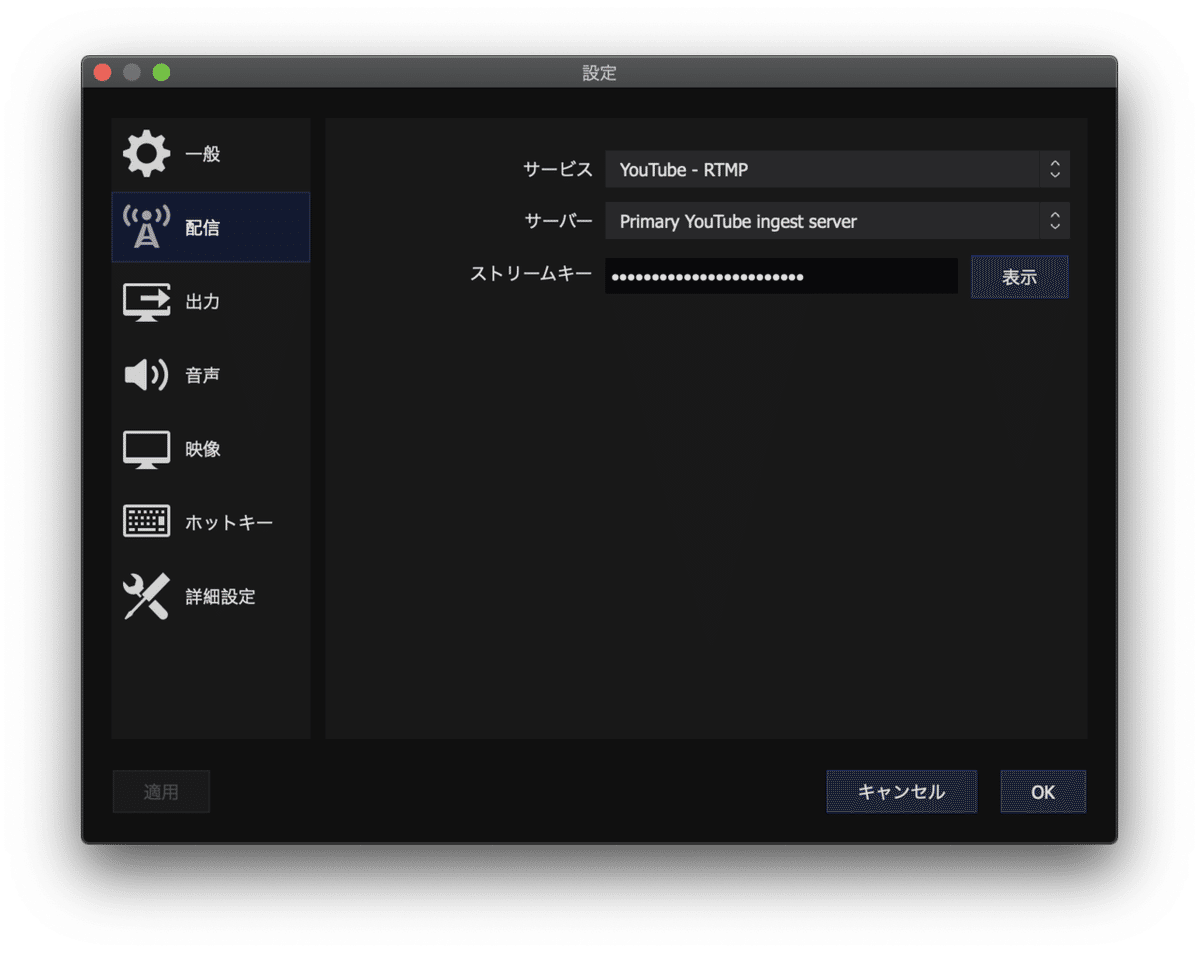
Task: Click the stepper arrows on サービス combo box
Action: (1054, 169)
